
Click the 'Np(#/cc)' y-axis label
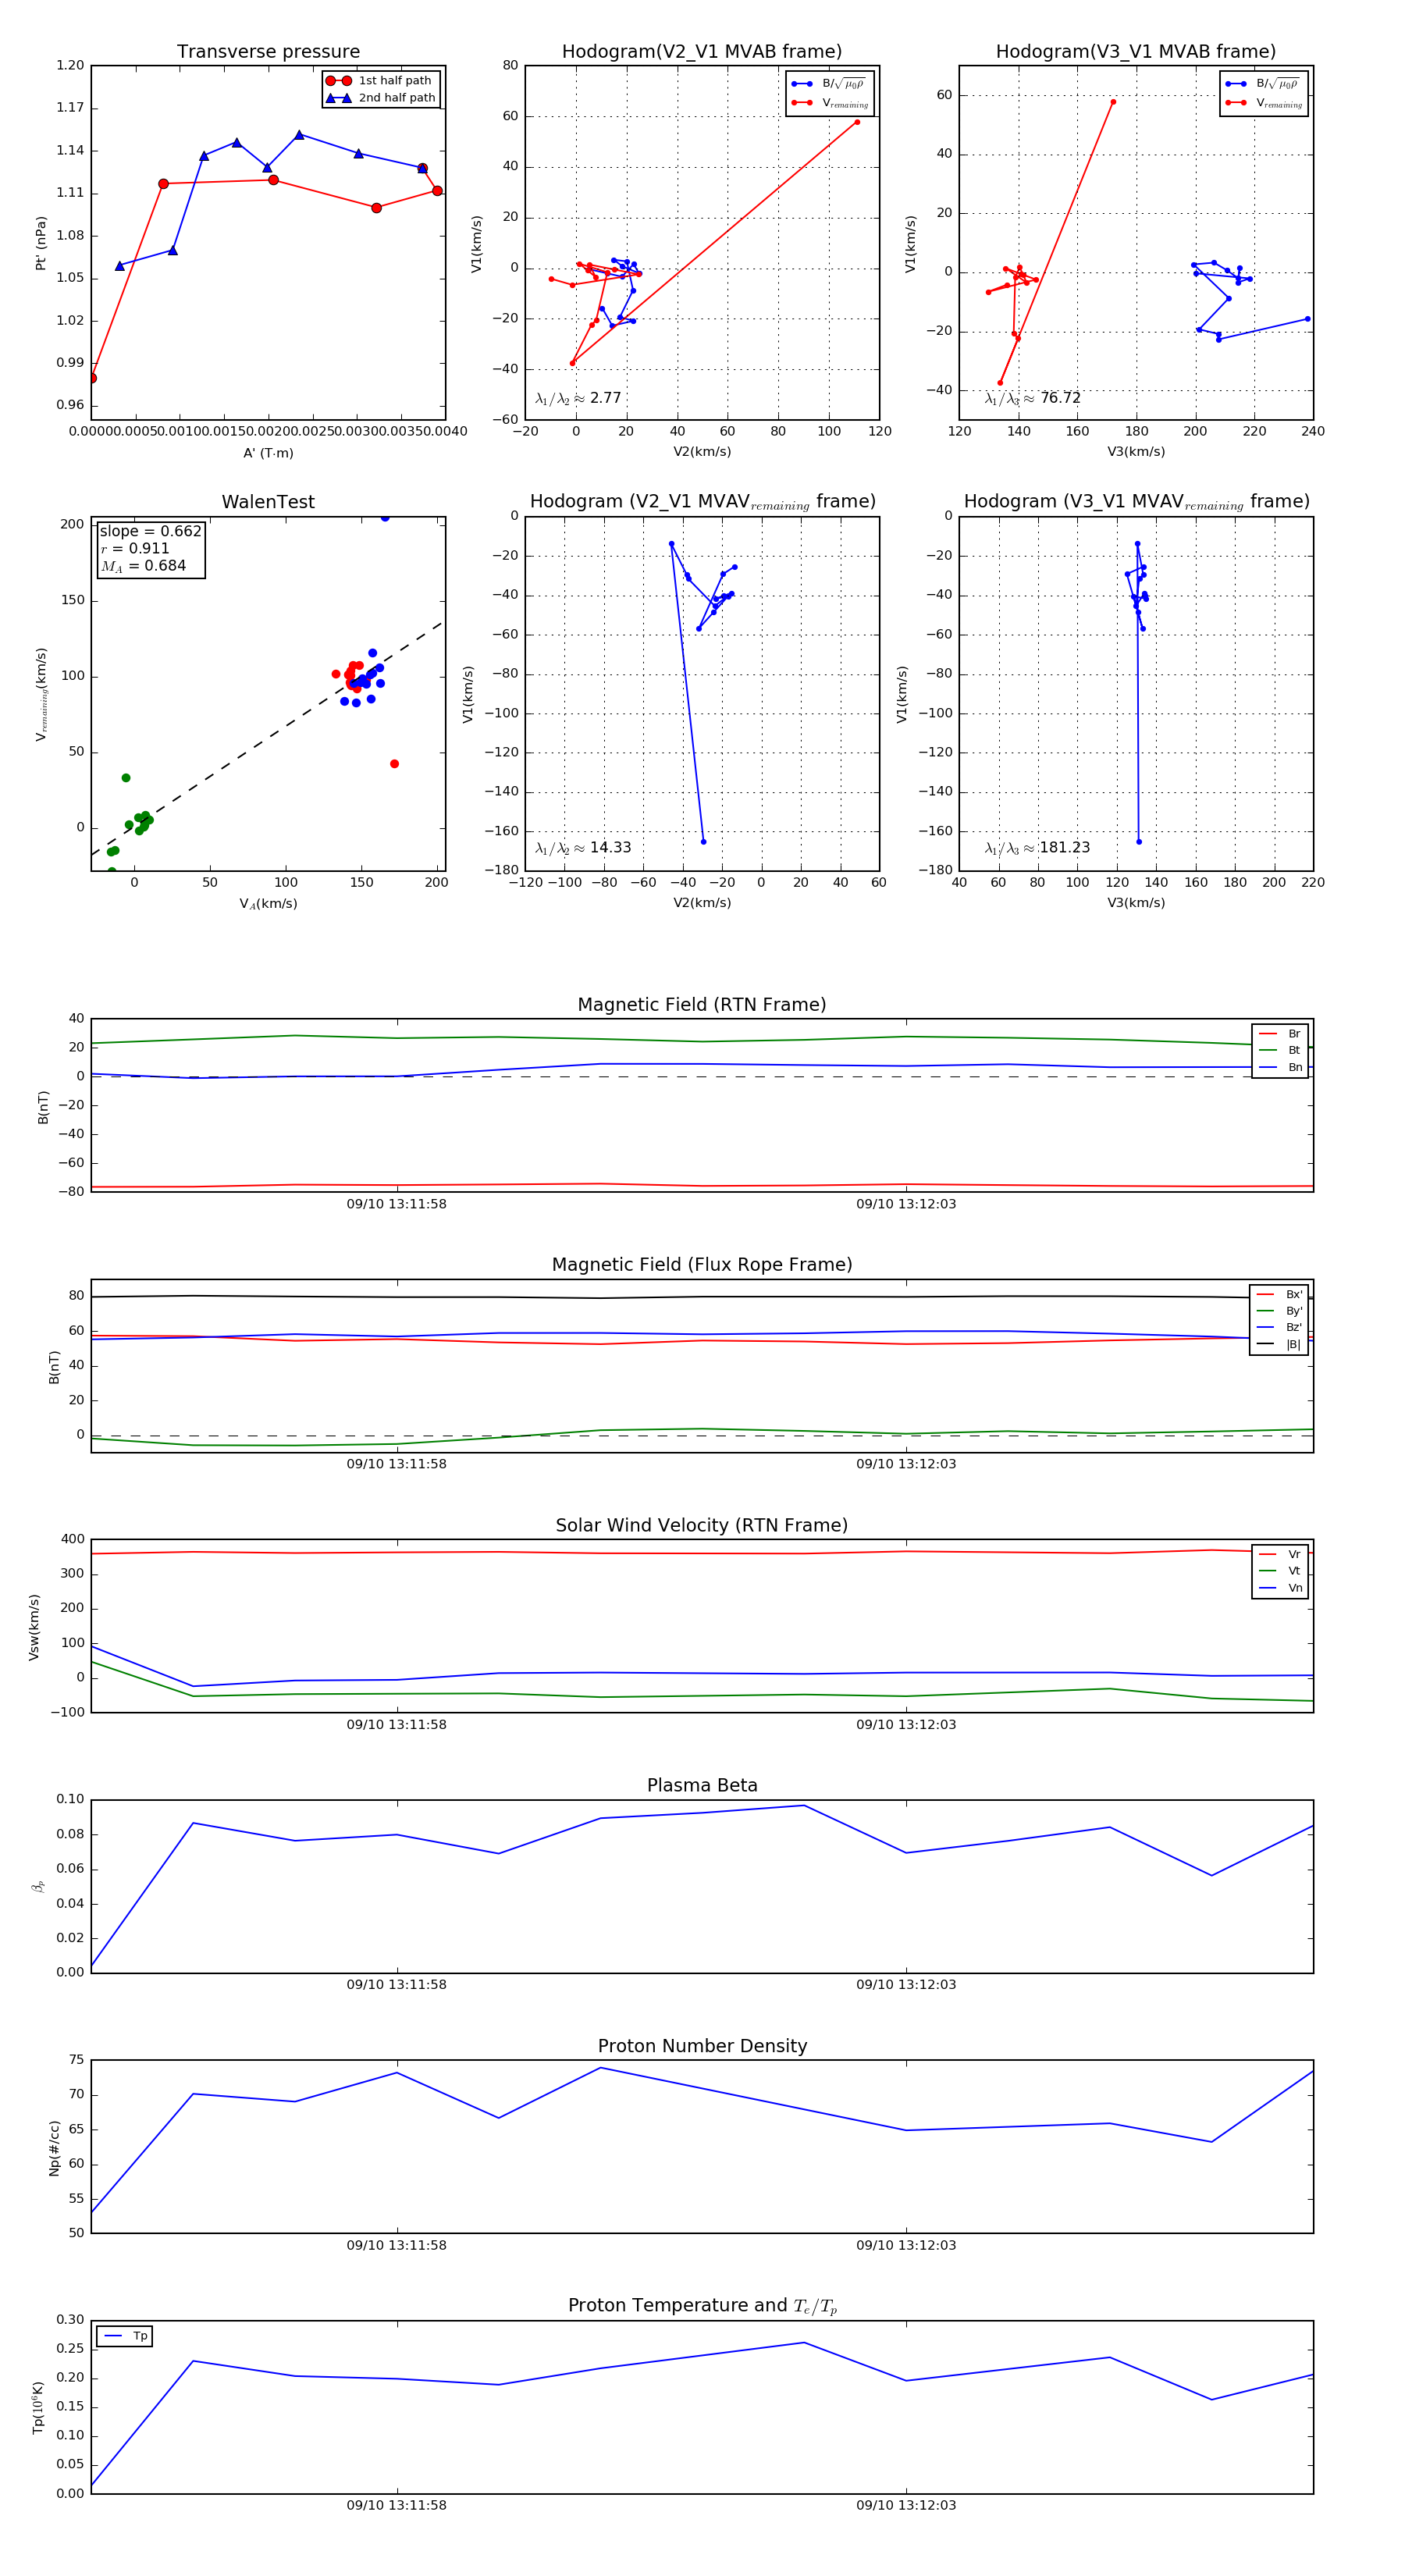coord(55,2147)
